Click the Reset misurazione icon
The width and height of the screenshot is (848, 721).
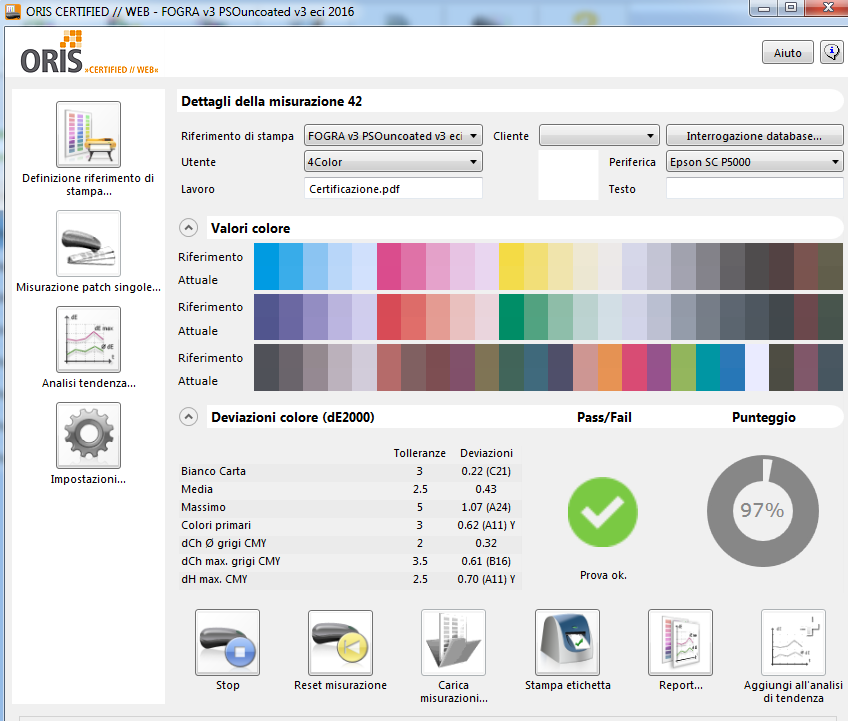tap(340, 642)
